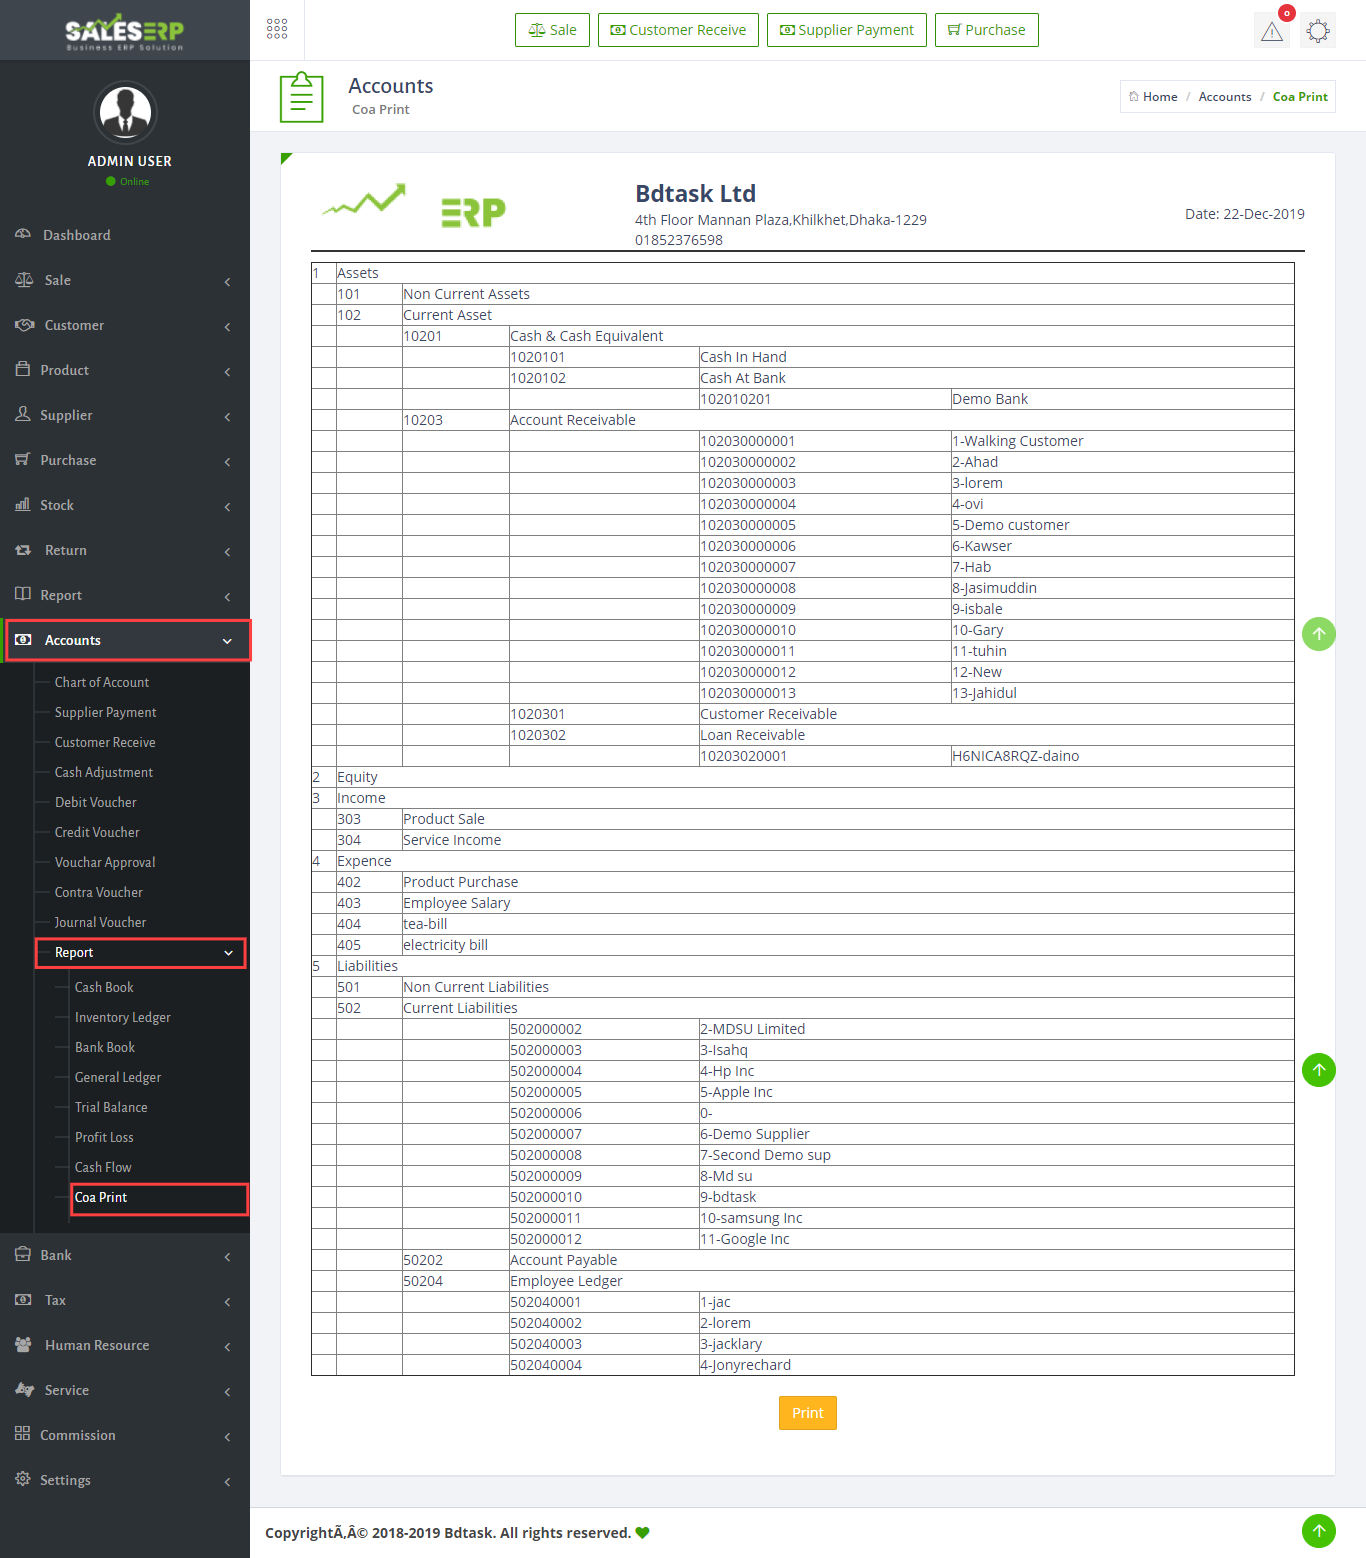Click the orange Print button
The image size is (1366, 1558).
click(x=807, y=1413)
